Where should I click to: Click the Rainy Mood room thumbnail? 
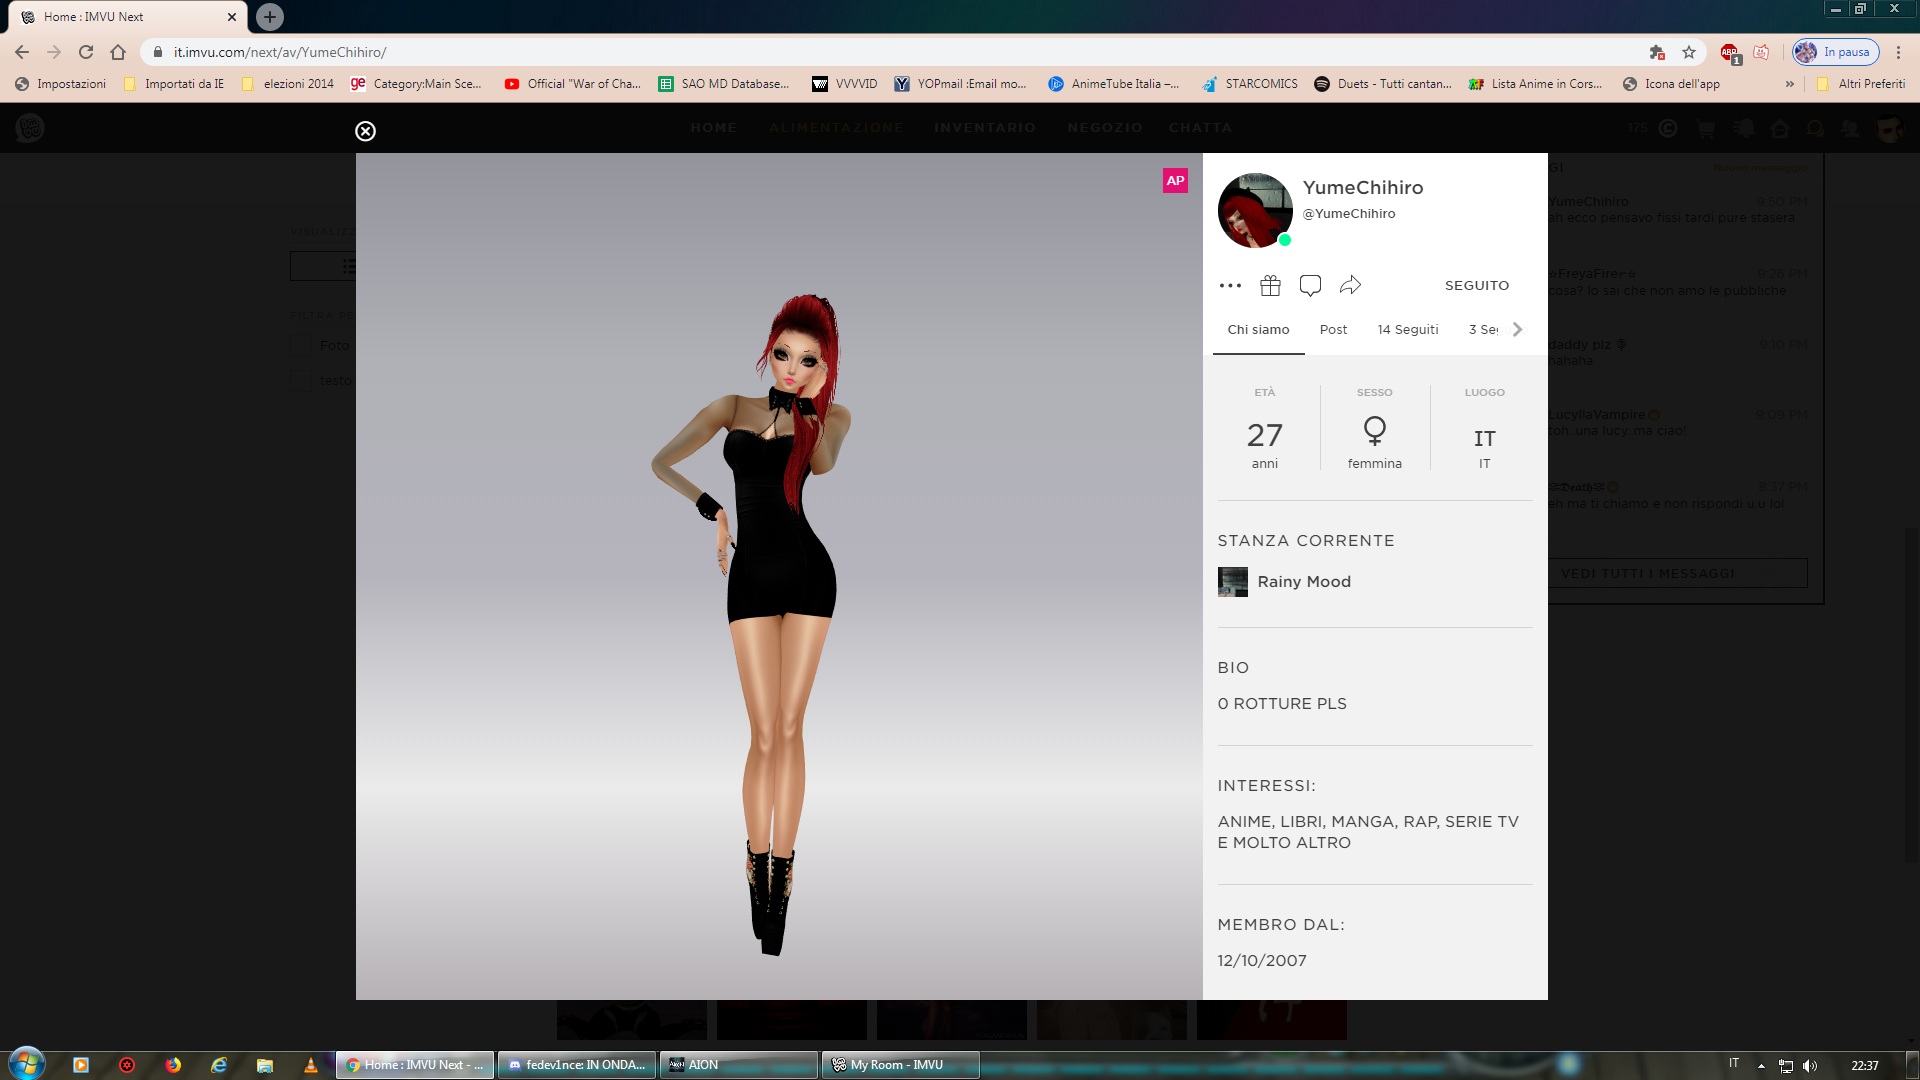pyautogui.click(x=1232, y=582)
